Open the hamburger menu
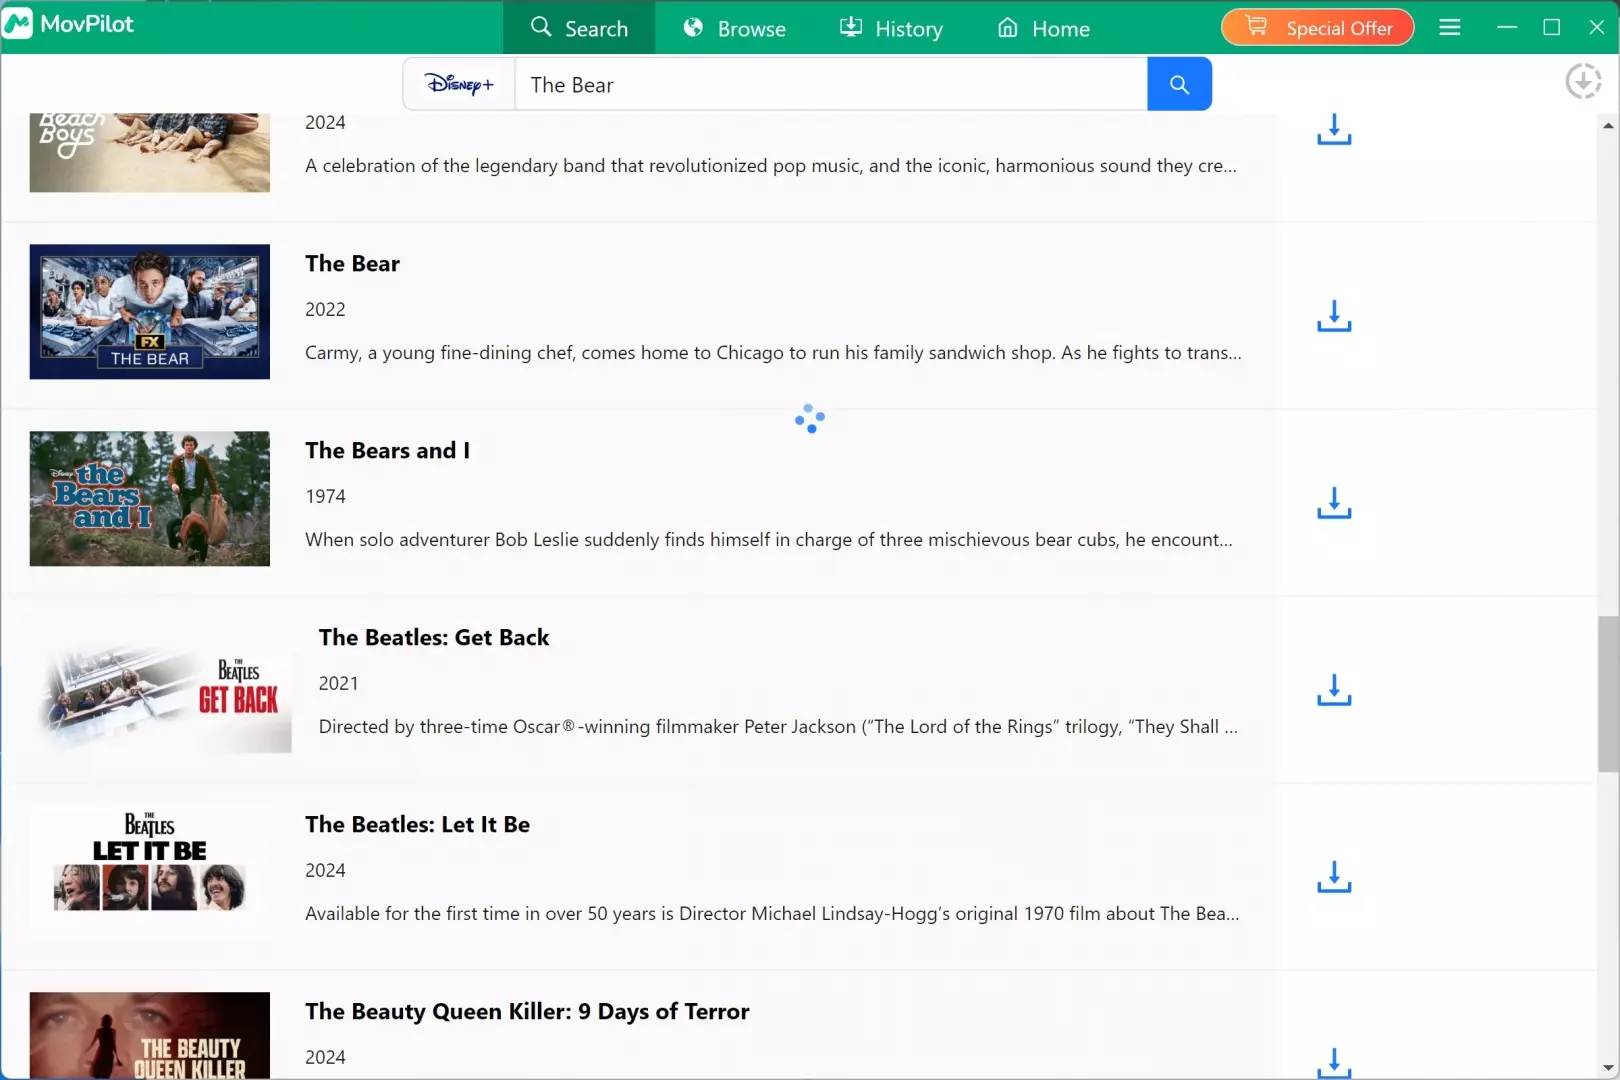 [1450, 27]
